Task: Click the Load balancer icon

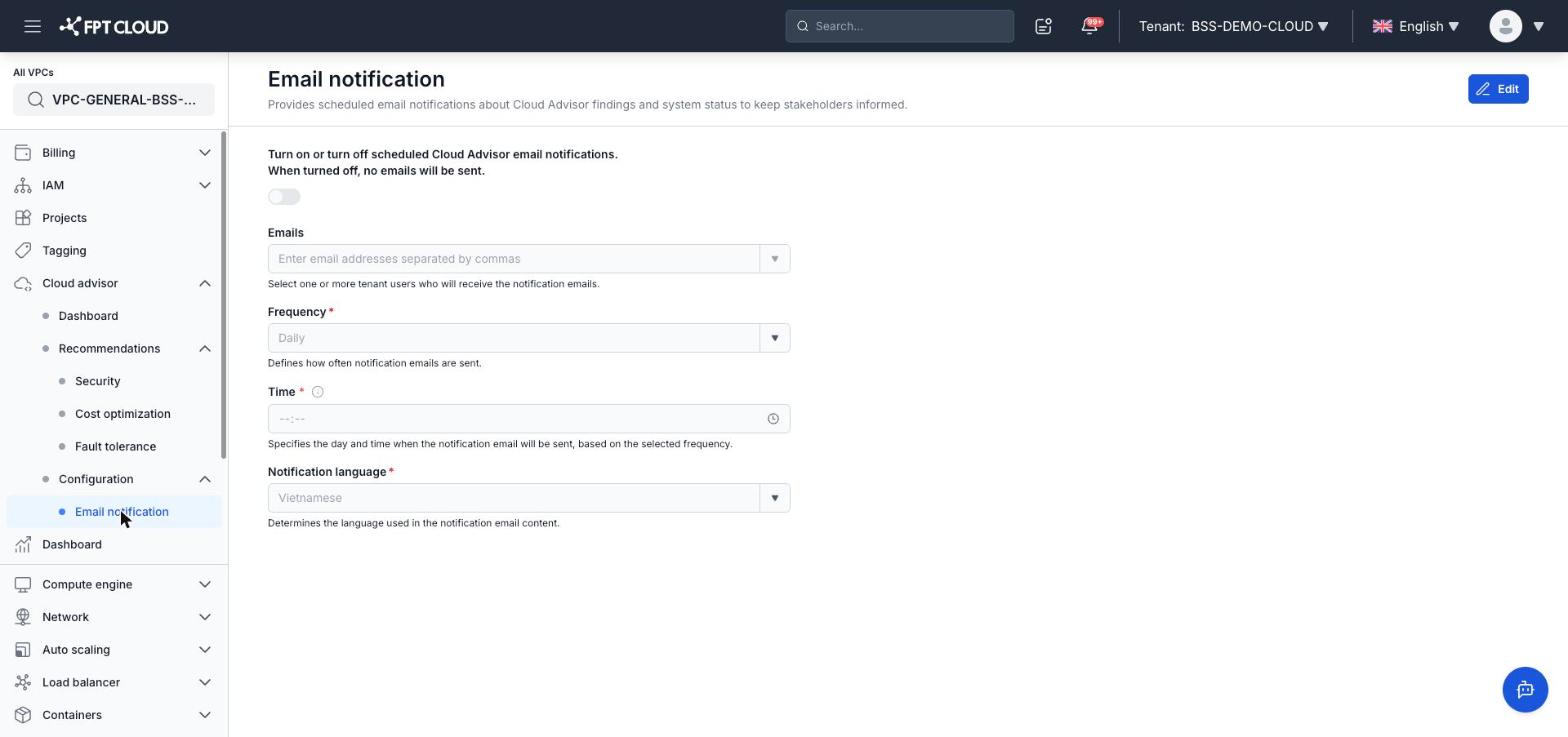Action: pyautogui.click(x=23, y=682)
